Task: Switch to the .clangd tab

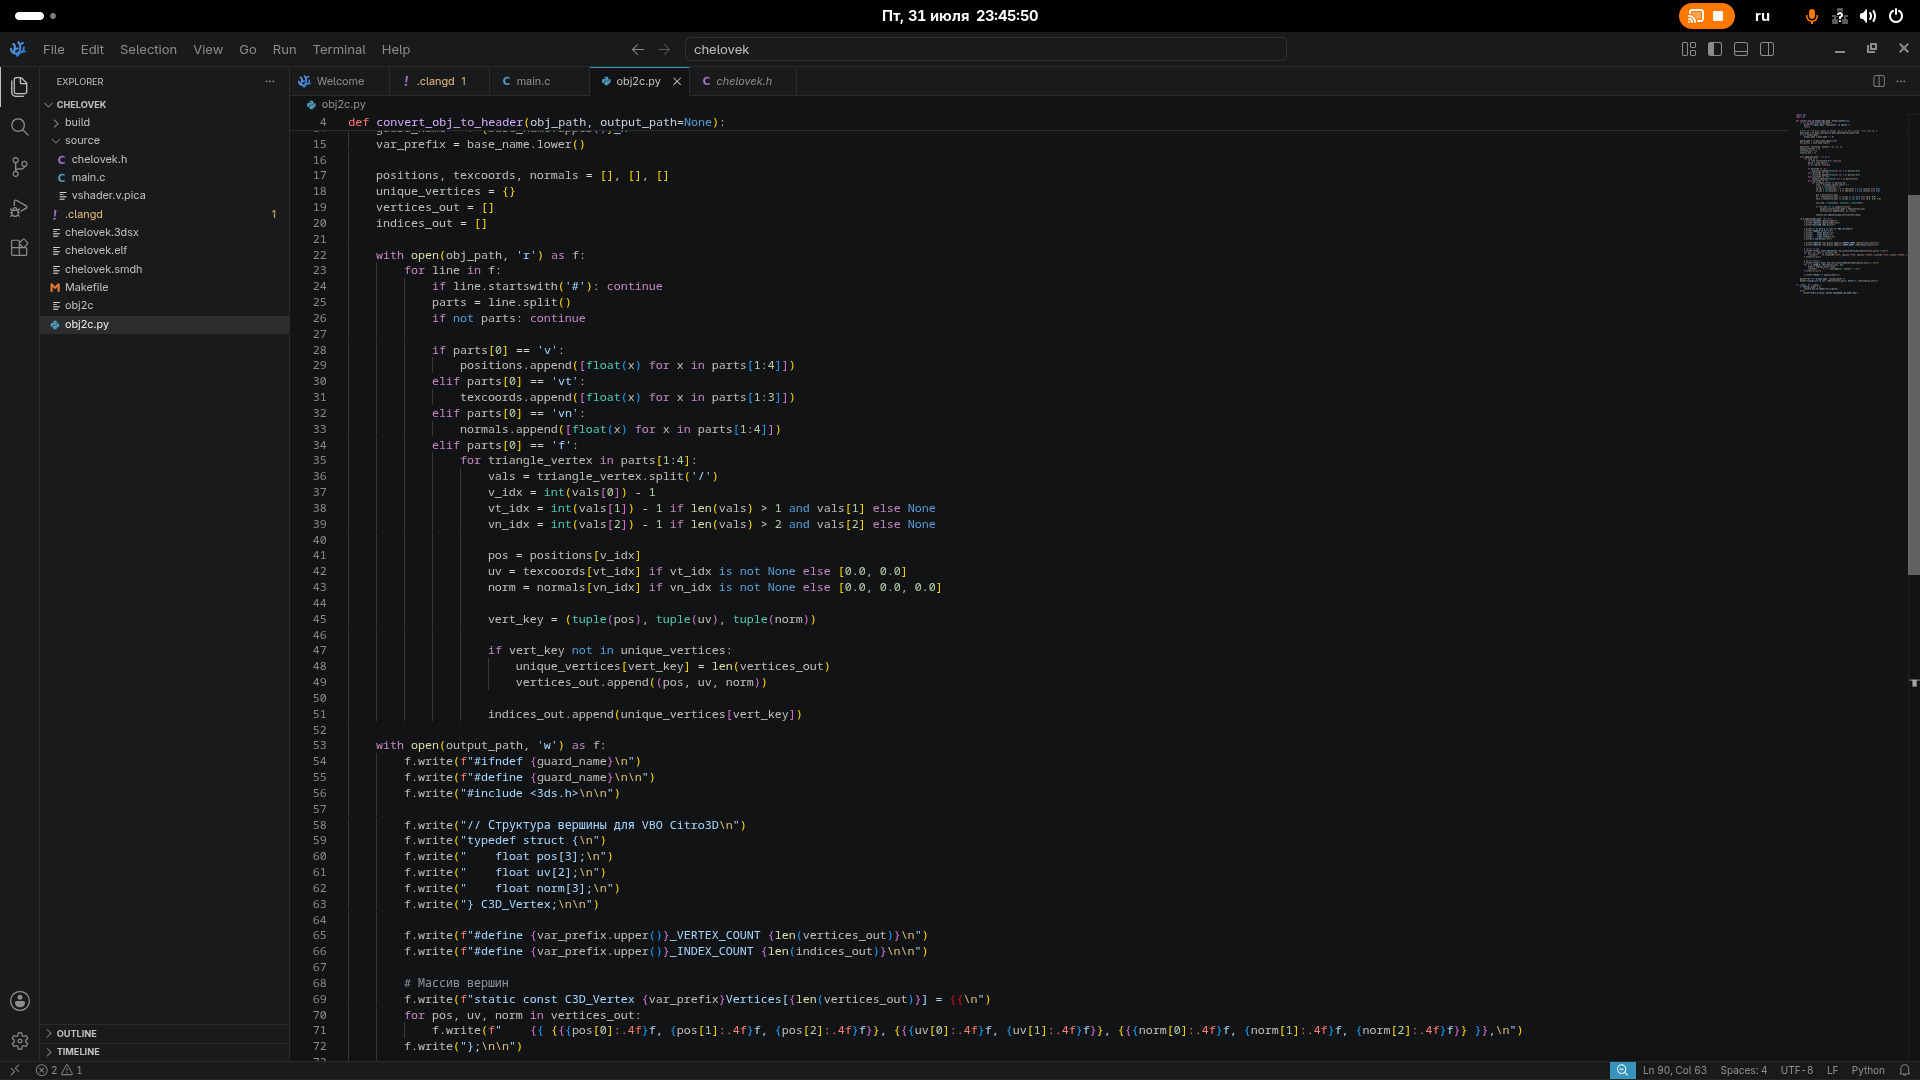Action: [440, 82]
